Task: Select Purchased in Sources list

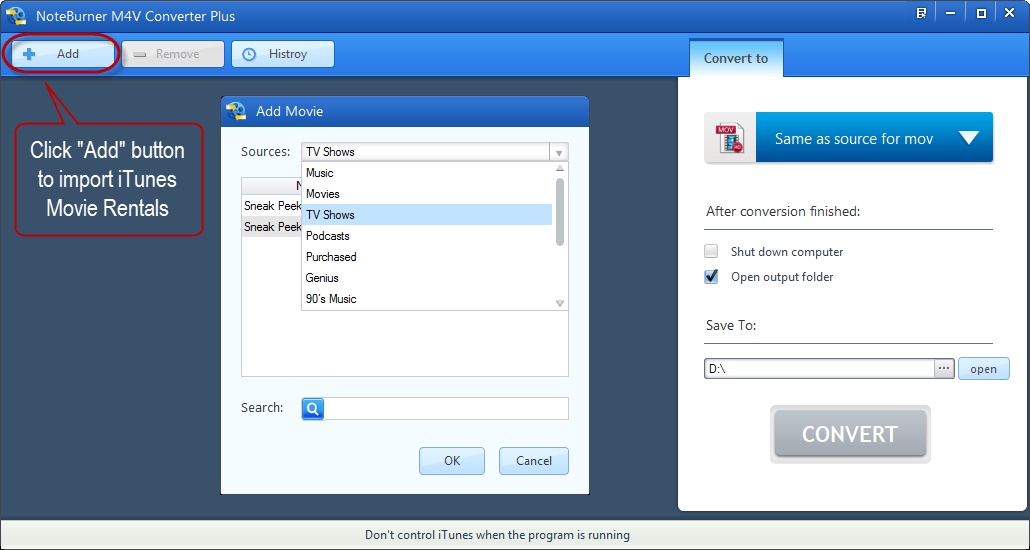Action: coord(426,257)
